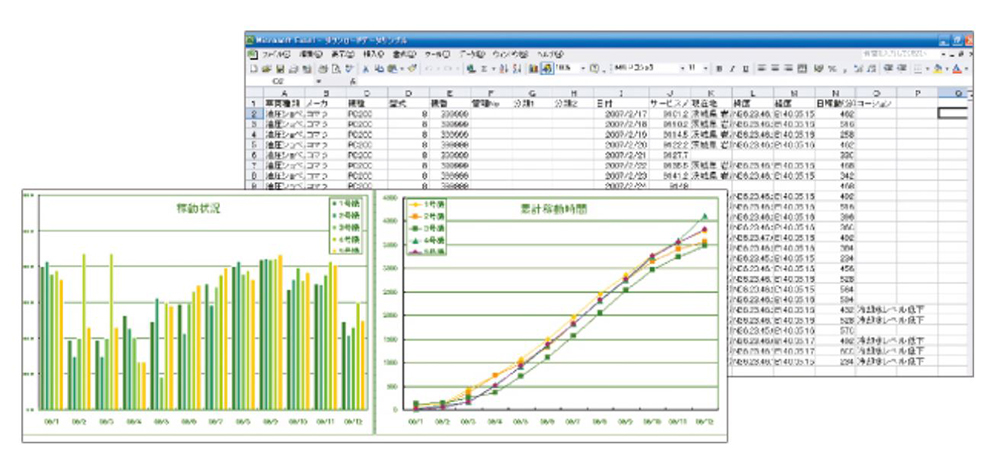Toggle the Align Left button
This screenshot has width=1000, height=454.
pos(761,69)
